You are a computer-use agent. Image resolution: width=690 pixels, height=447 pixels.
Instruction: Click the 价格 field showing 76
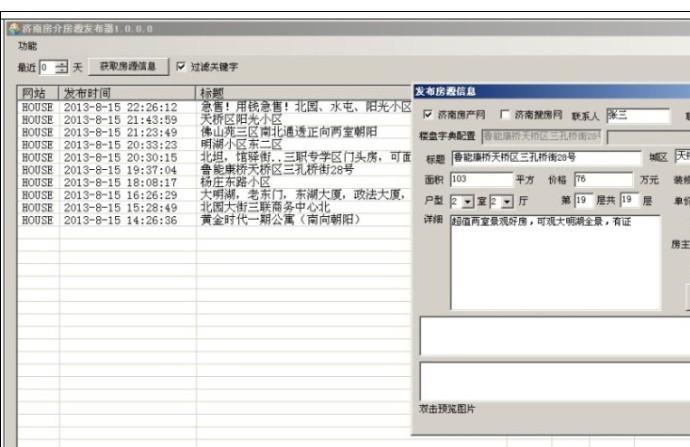pyautogui.click(x=604, y=179)
